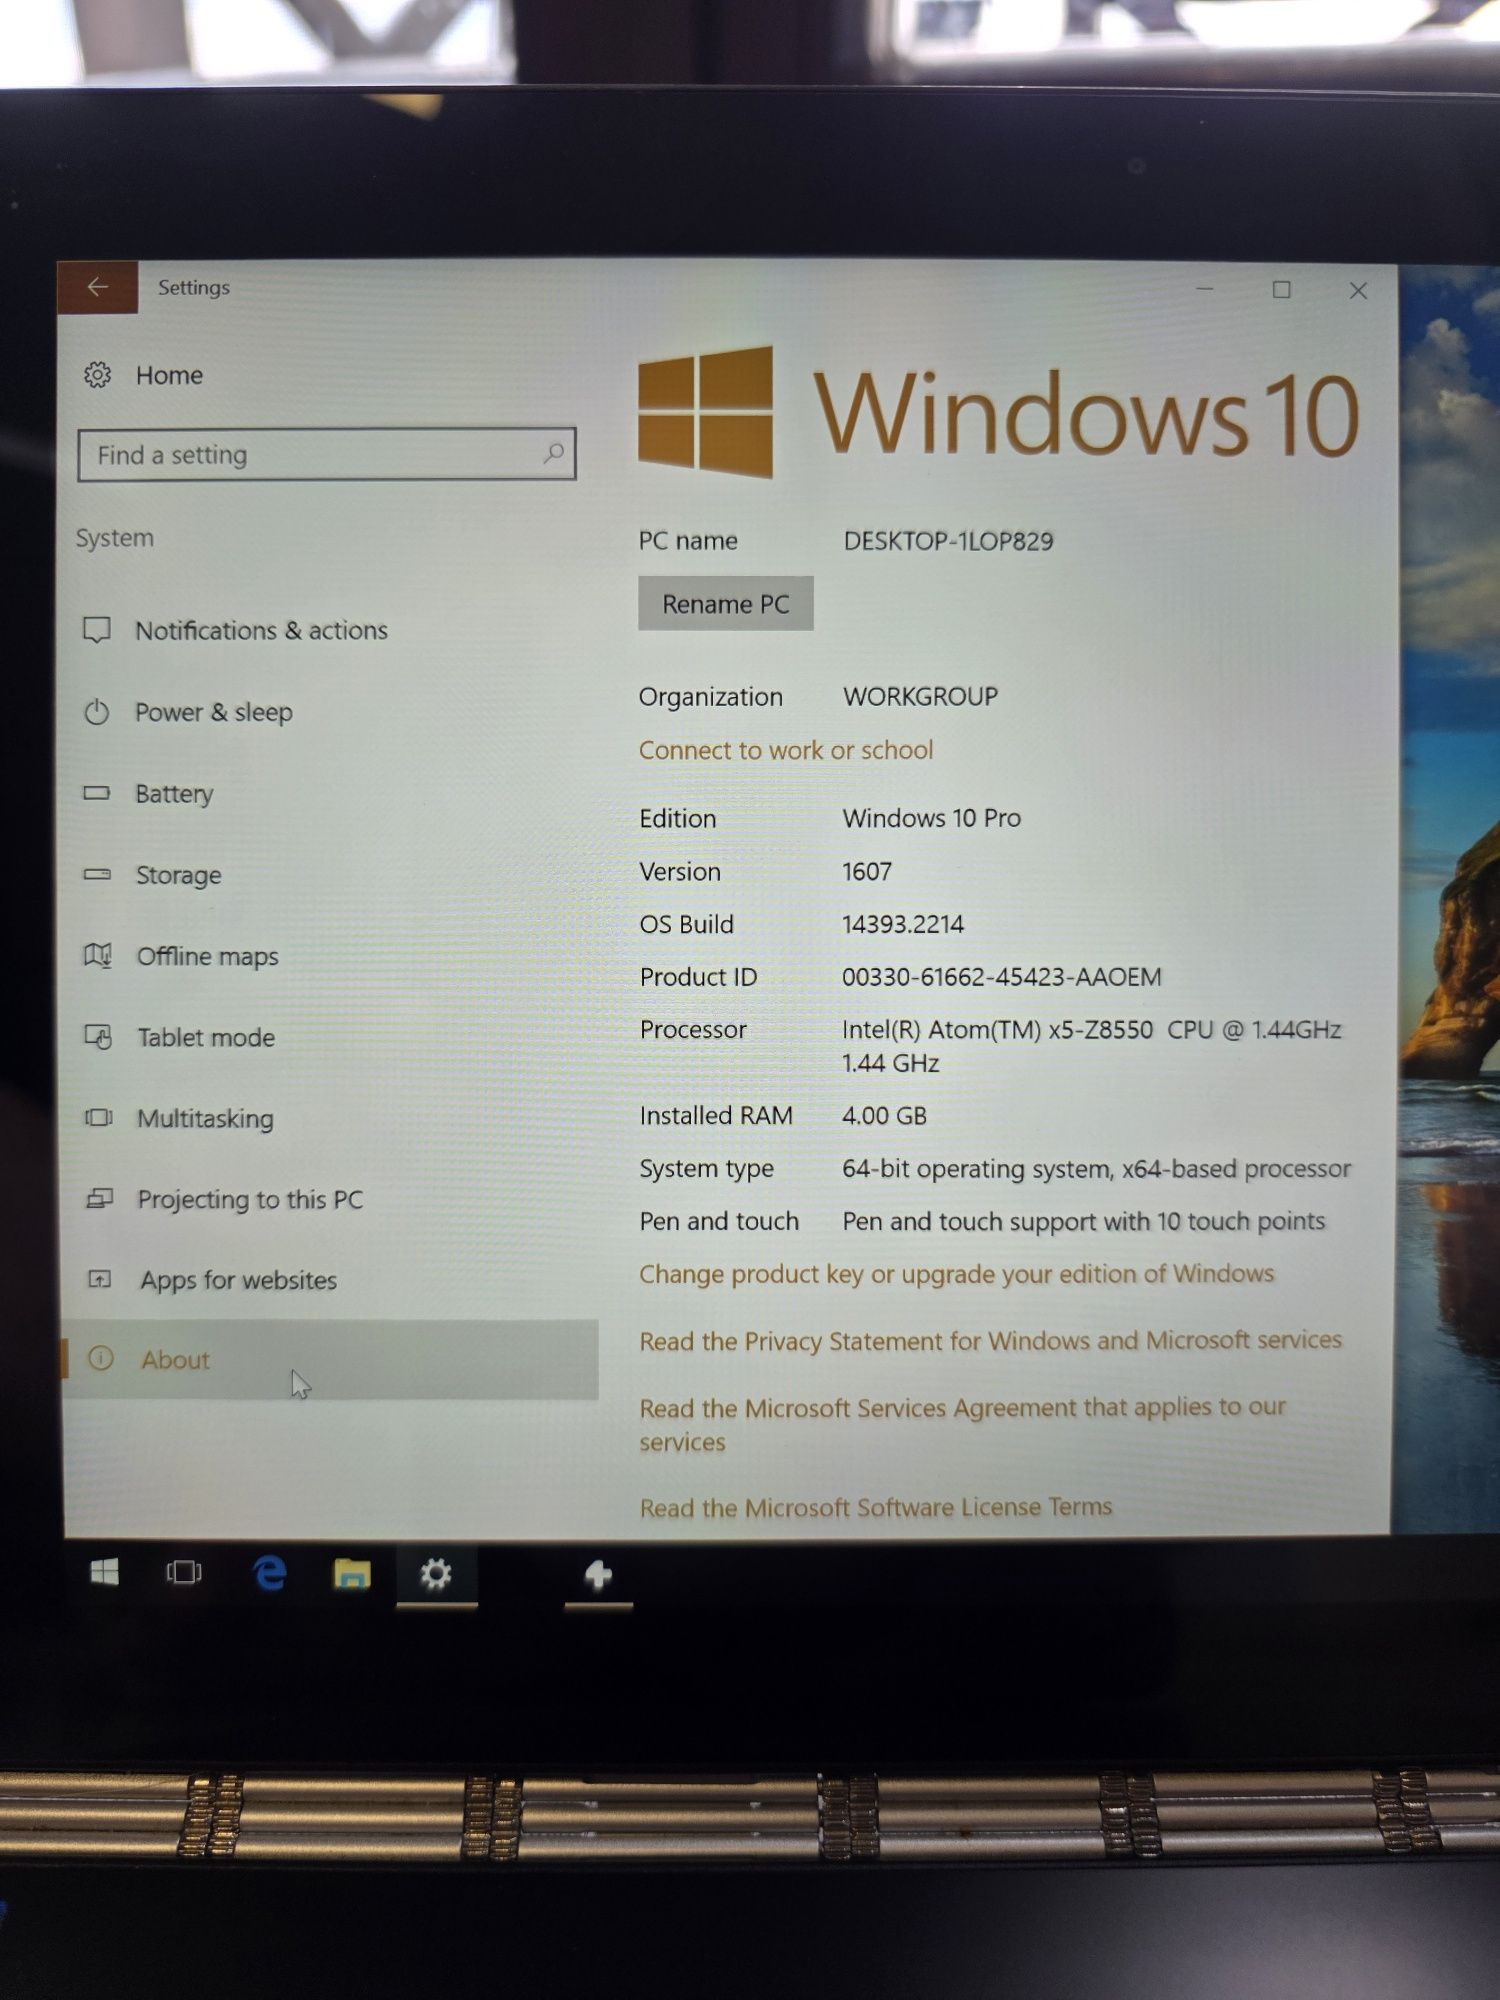
Task: Click Settings gear in the taskbar
Action: click(436, 1574)
